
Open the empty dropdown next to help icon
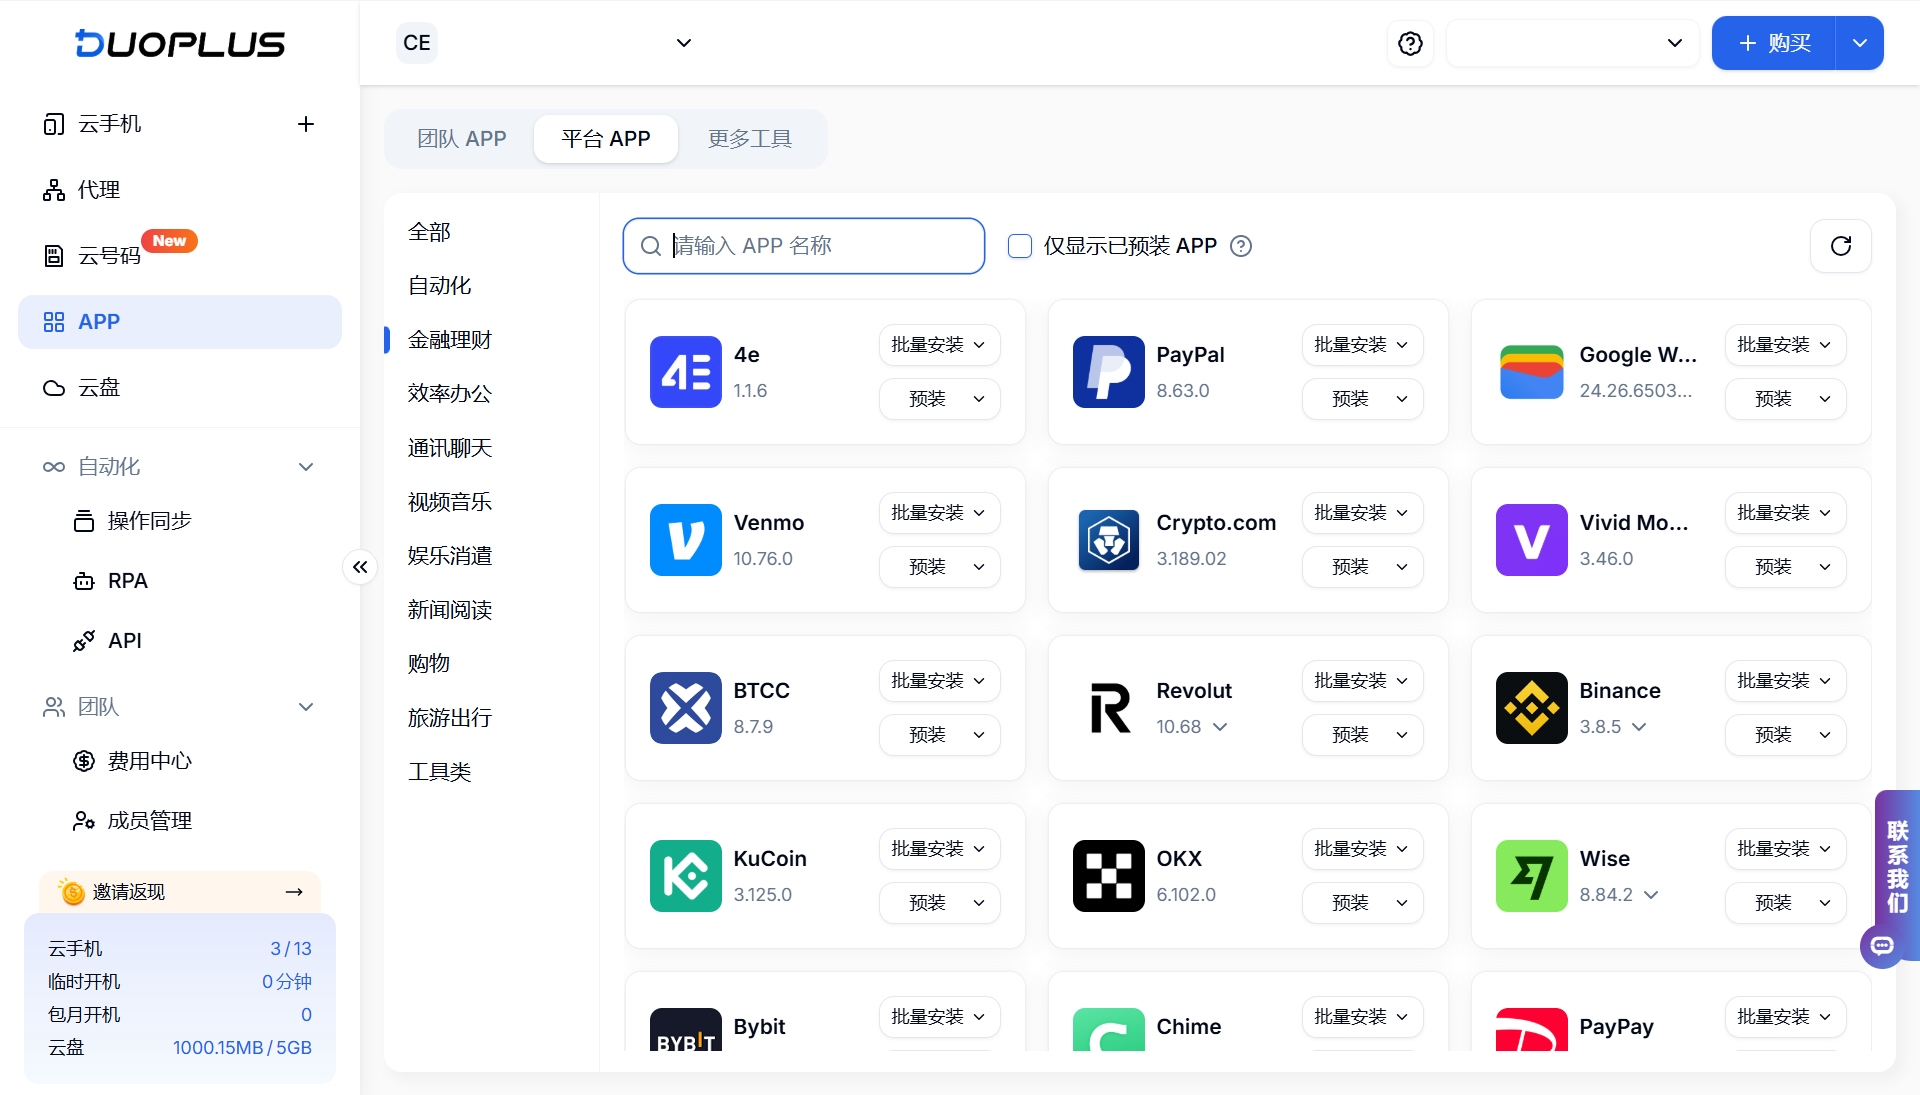pyautogui.click(x=1572, y=43)
